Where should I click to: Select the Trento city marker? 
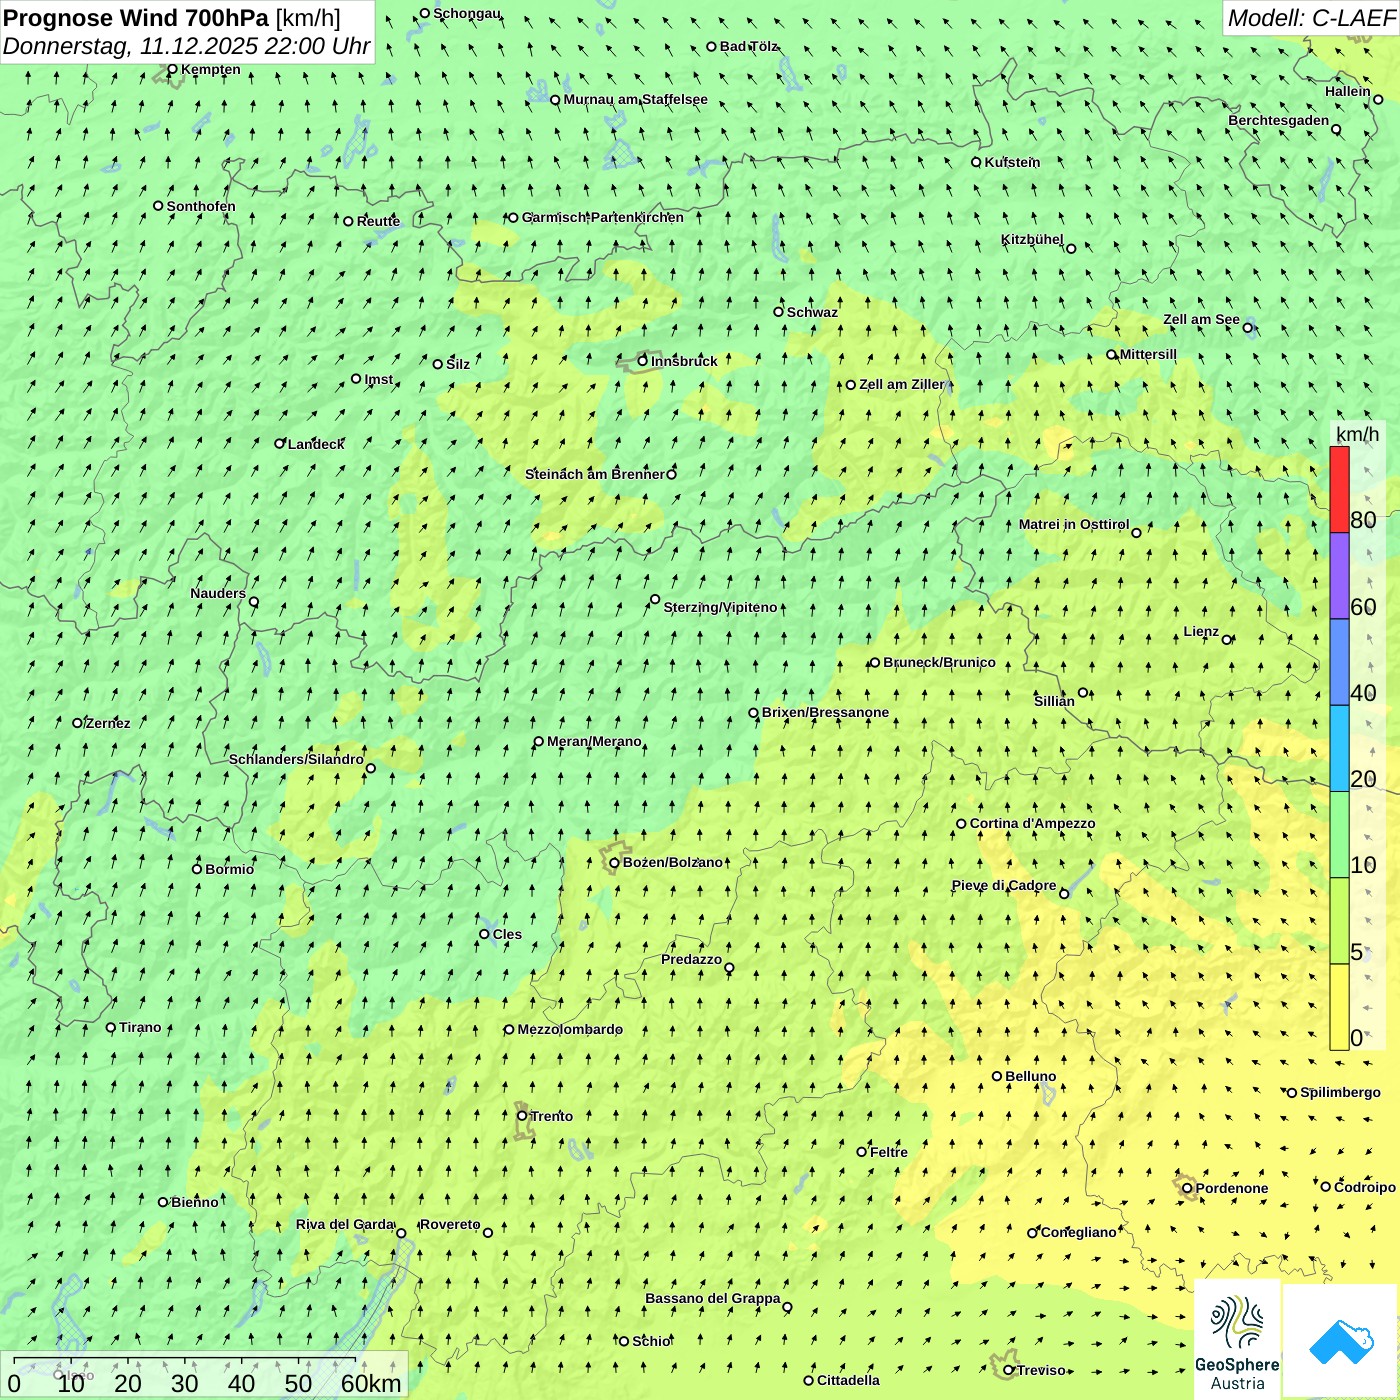[x=522, y=1116]
